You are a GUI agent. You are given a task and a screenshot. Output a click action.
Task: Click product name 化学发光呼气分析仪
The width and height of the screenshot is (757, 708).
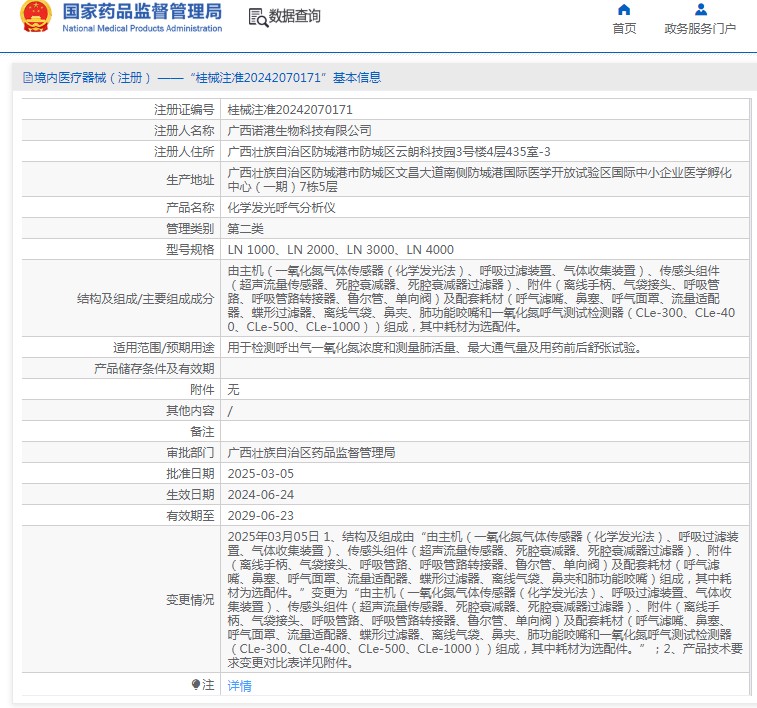click(x=282, y=208)
